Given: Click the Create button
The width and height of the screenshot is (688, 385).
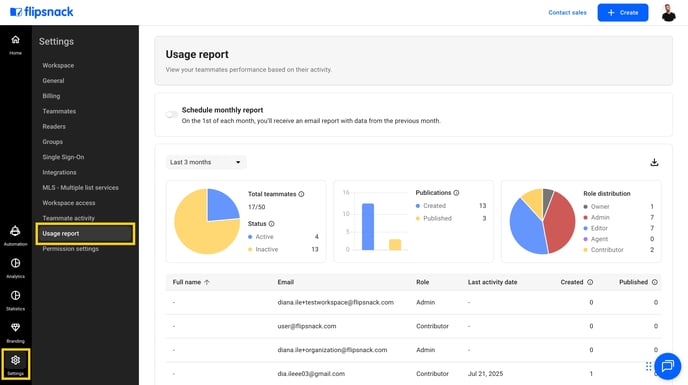Looking at the screenshot, I should [623, 13].
